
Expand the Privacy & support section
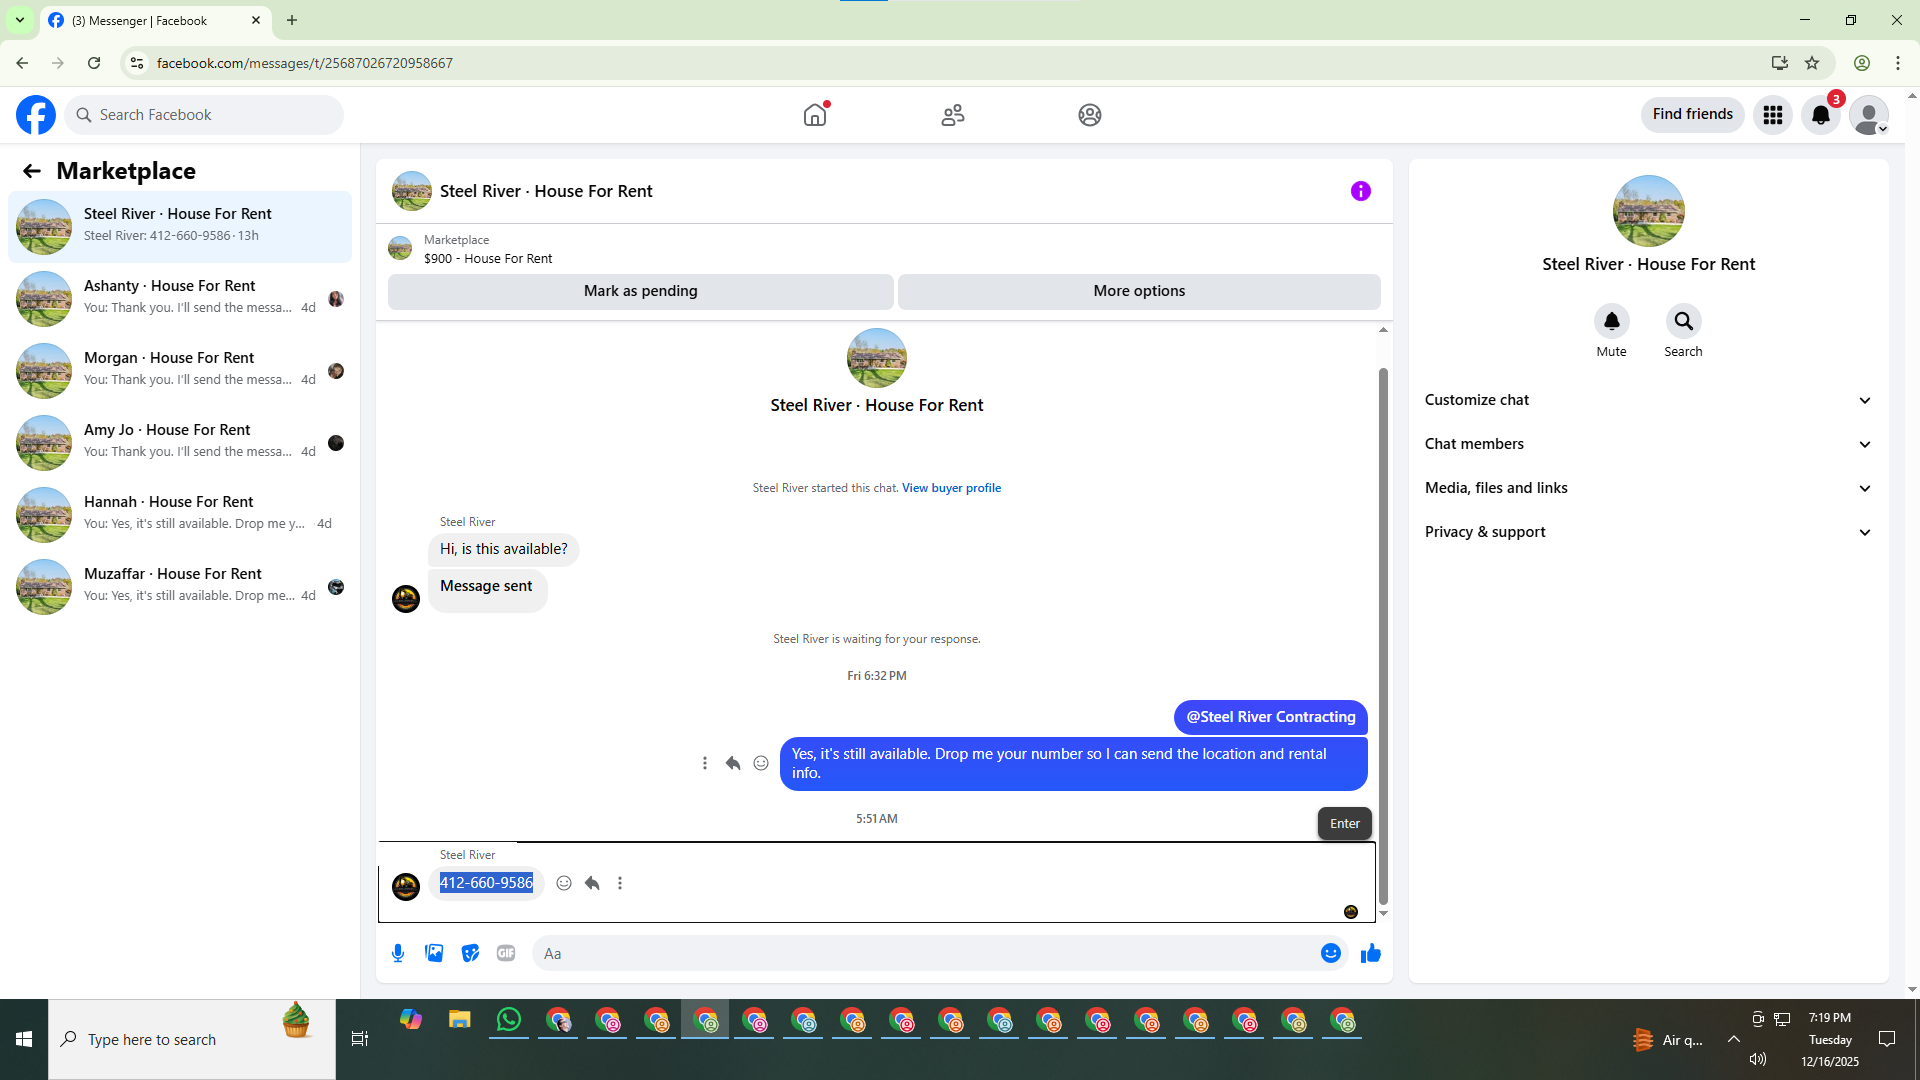coord(1648,532)
